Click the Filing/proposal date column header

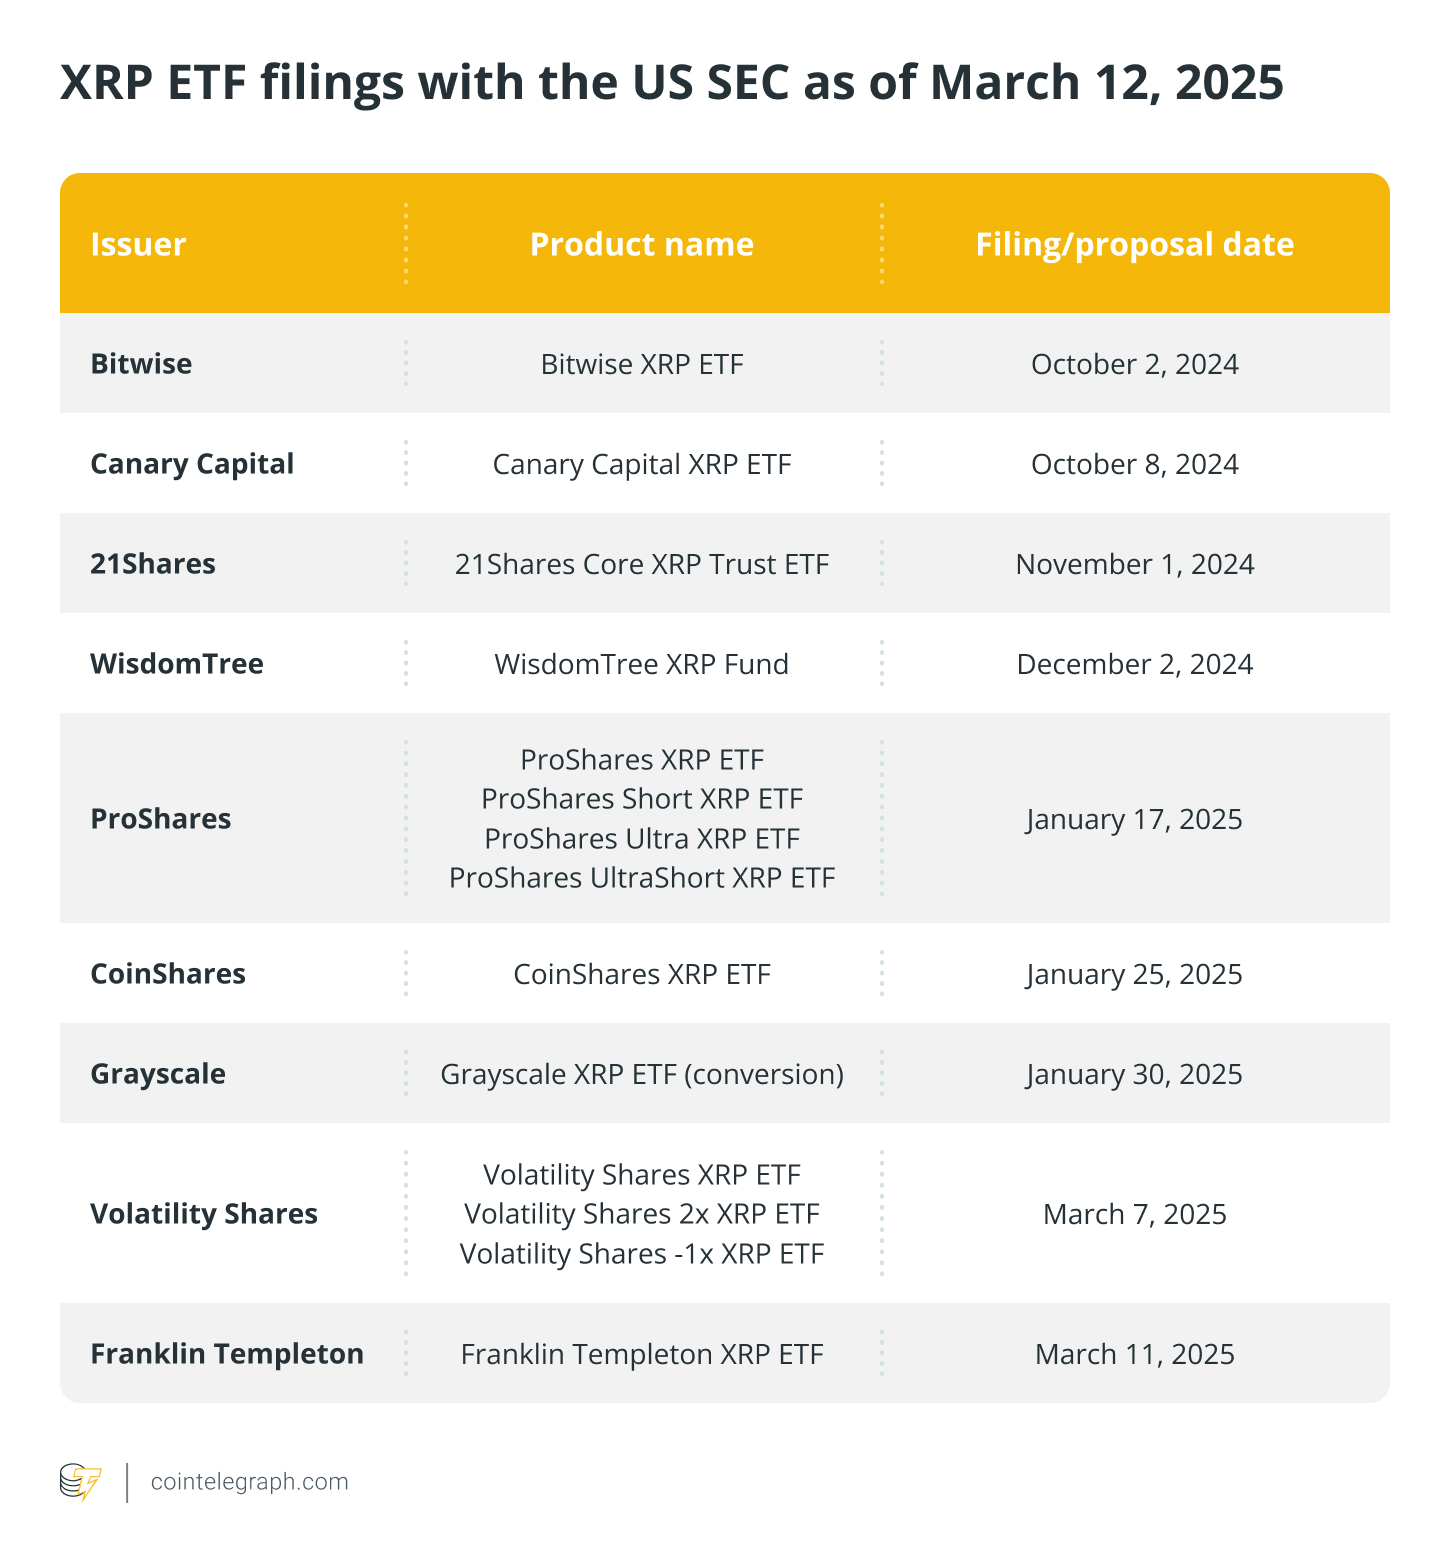(x=1134, y=244)
